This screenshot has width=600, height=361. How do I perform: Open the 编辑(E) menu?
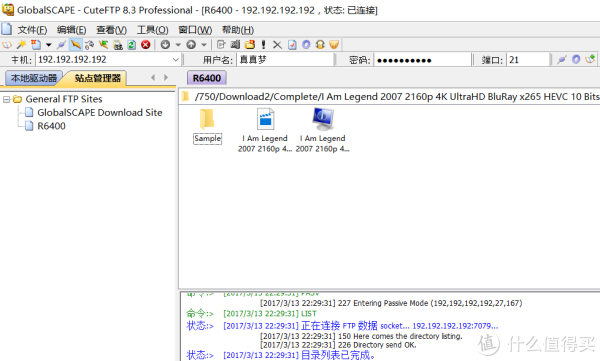[71, 30]
